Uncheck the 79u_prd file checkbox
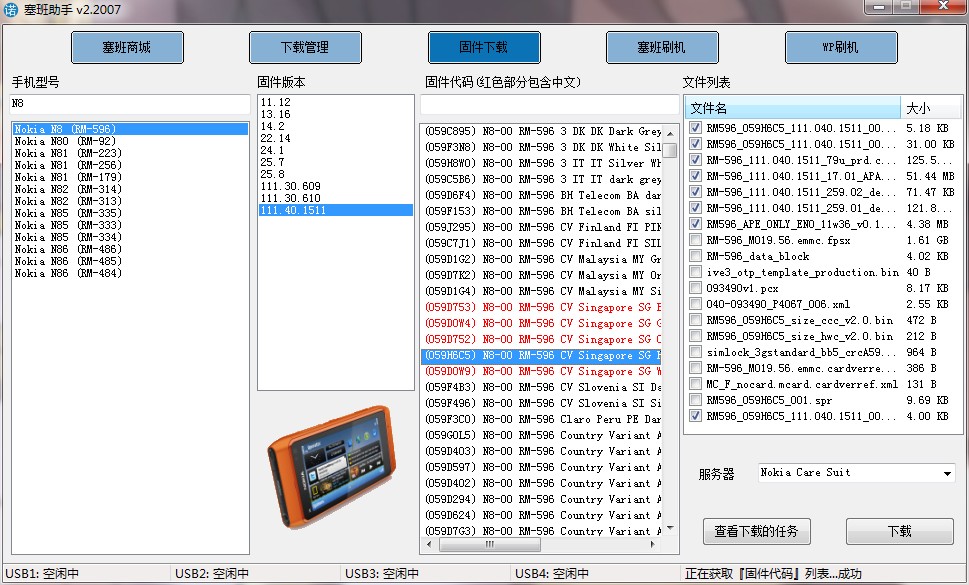 tap(695, 159)
